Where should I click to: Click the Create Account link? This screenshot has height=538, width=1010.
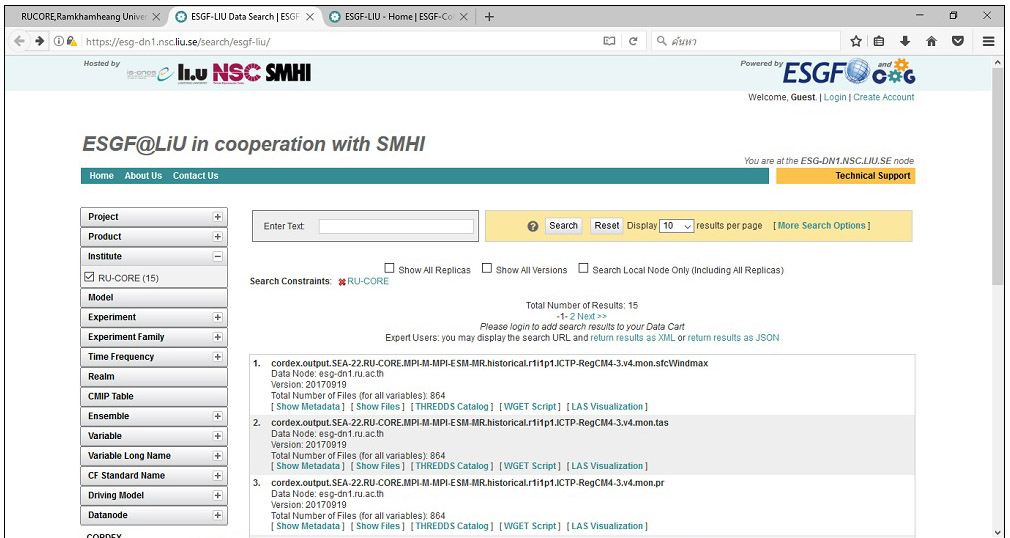pos(884,97)
